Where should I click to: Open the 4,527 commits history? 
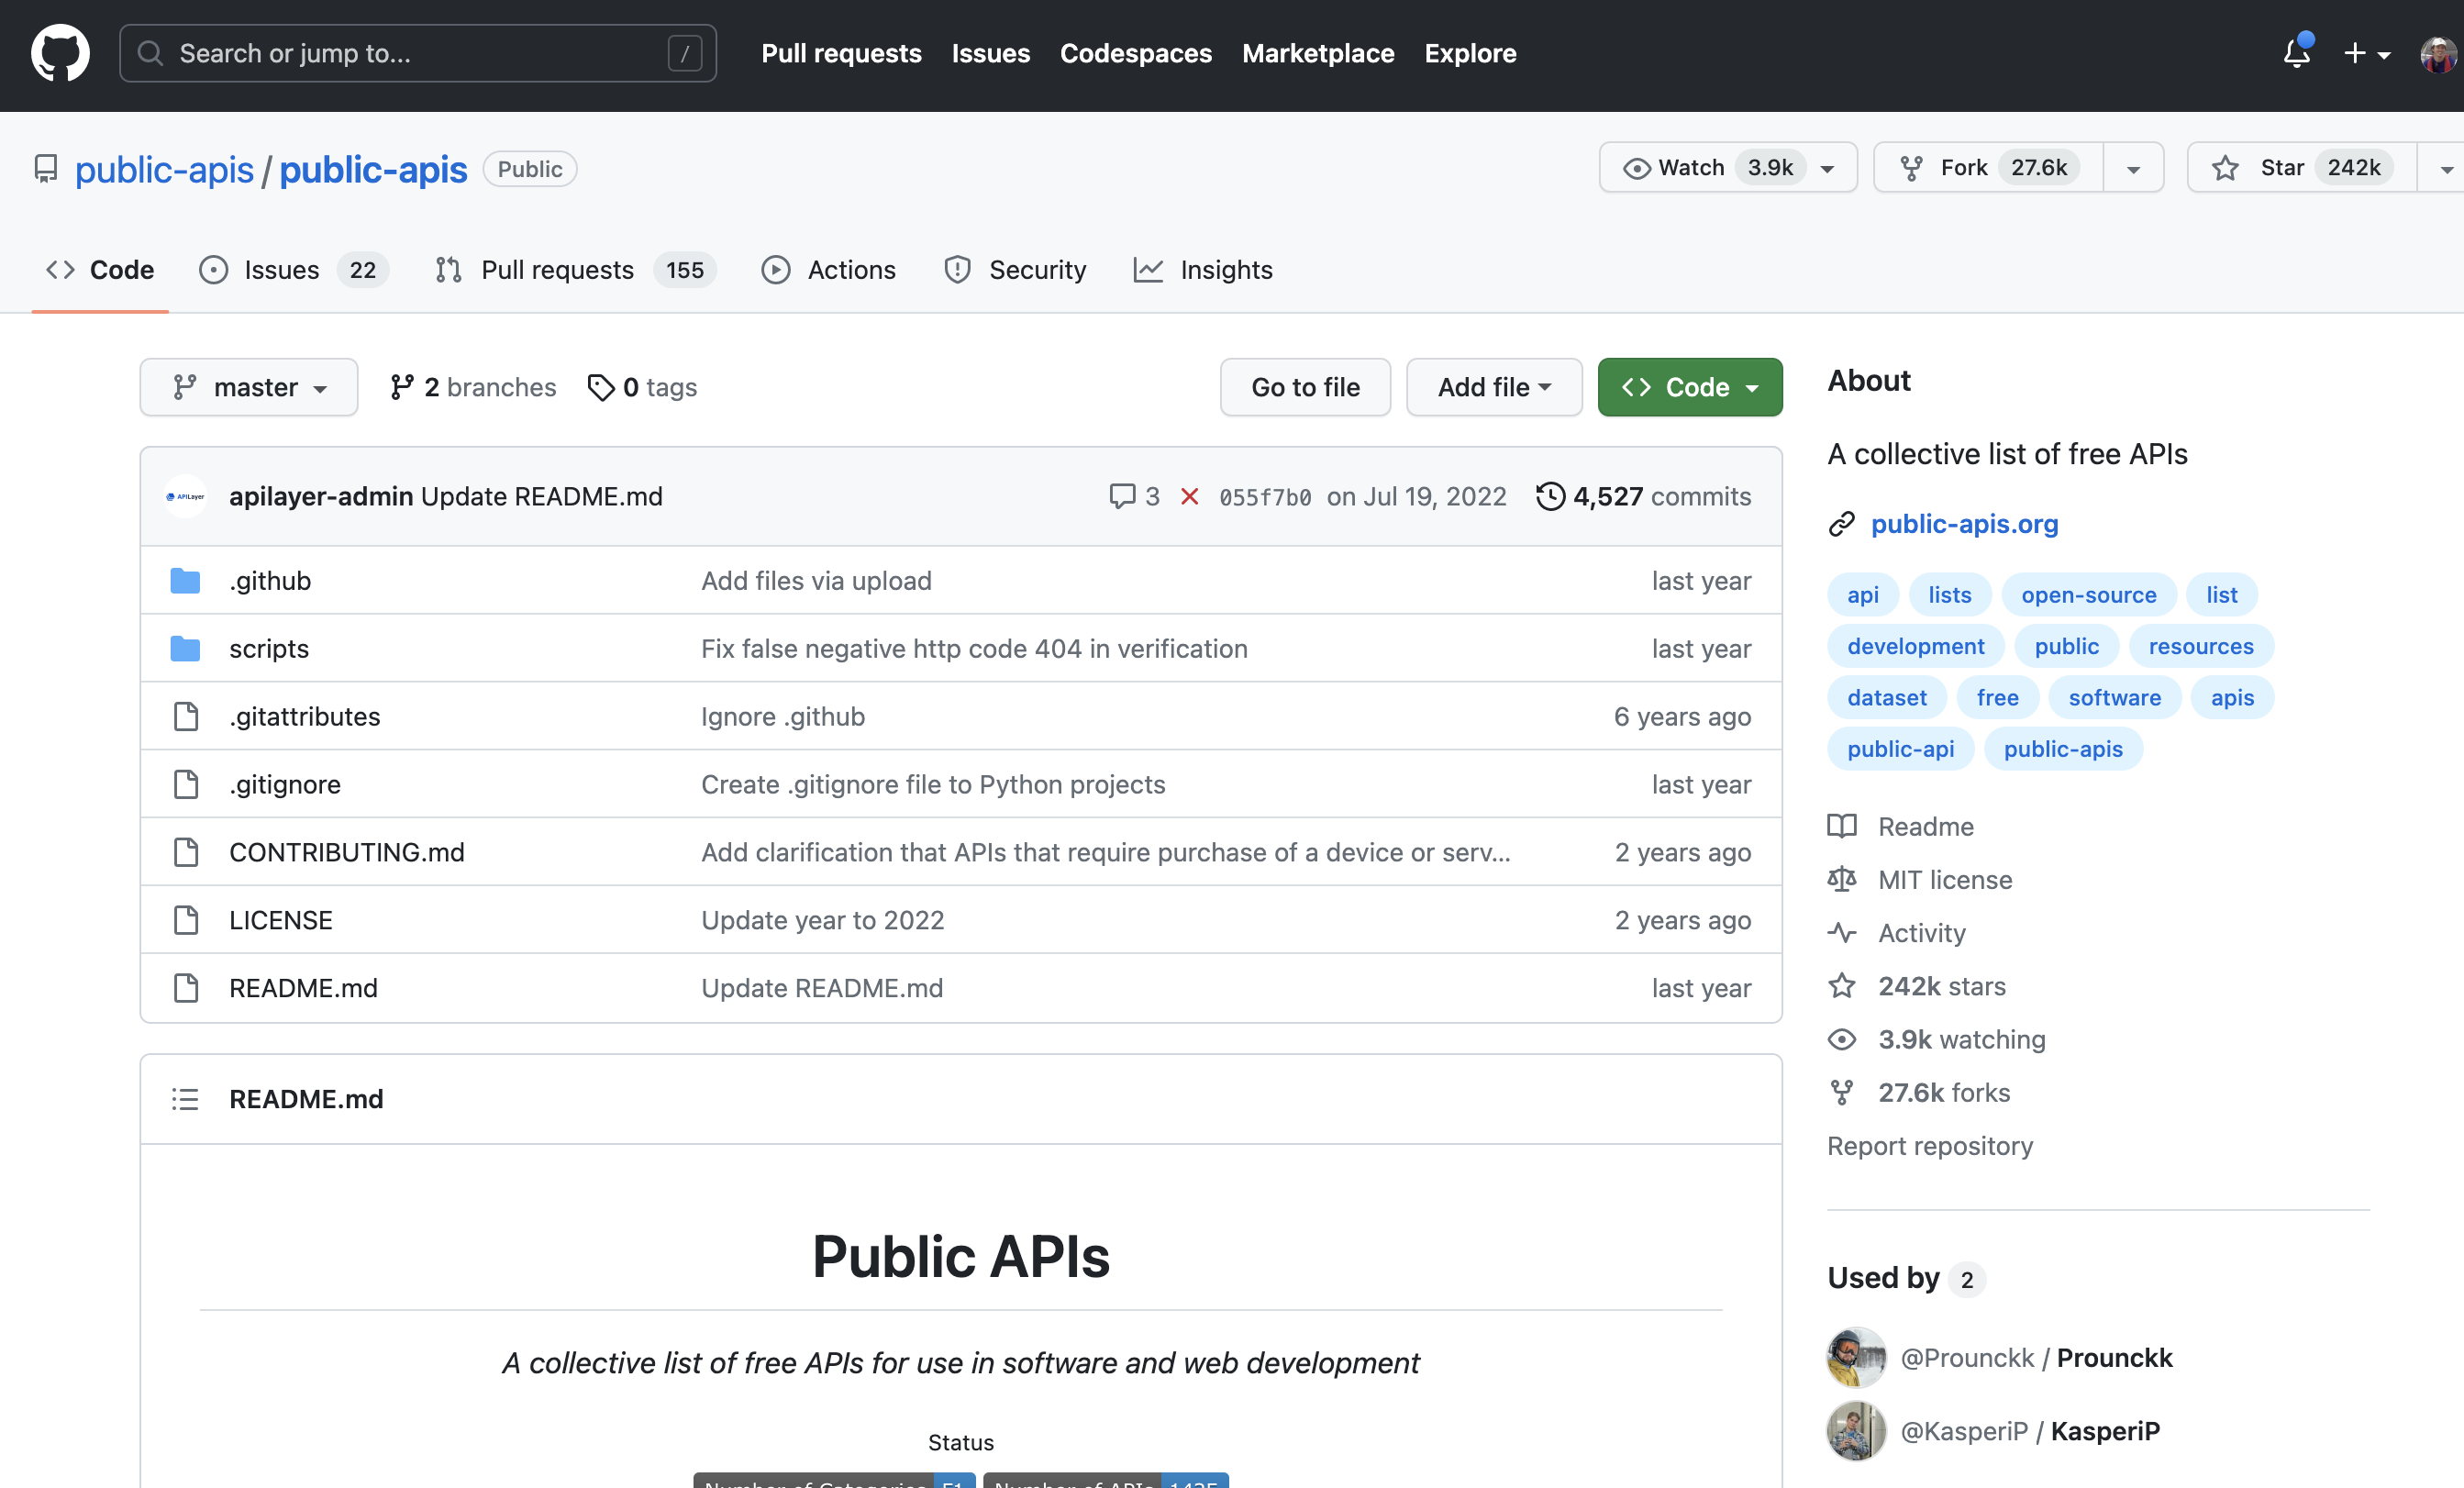1644,496
